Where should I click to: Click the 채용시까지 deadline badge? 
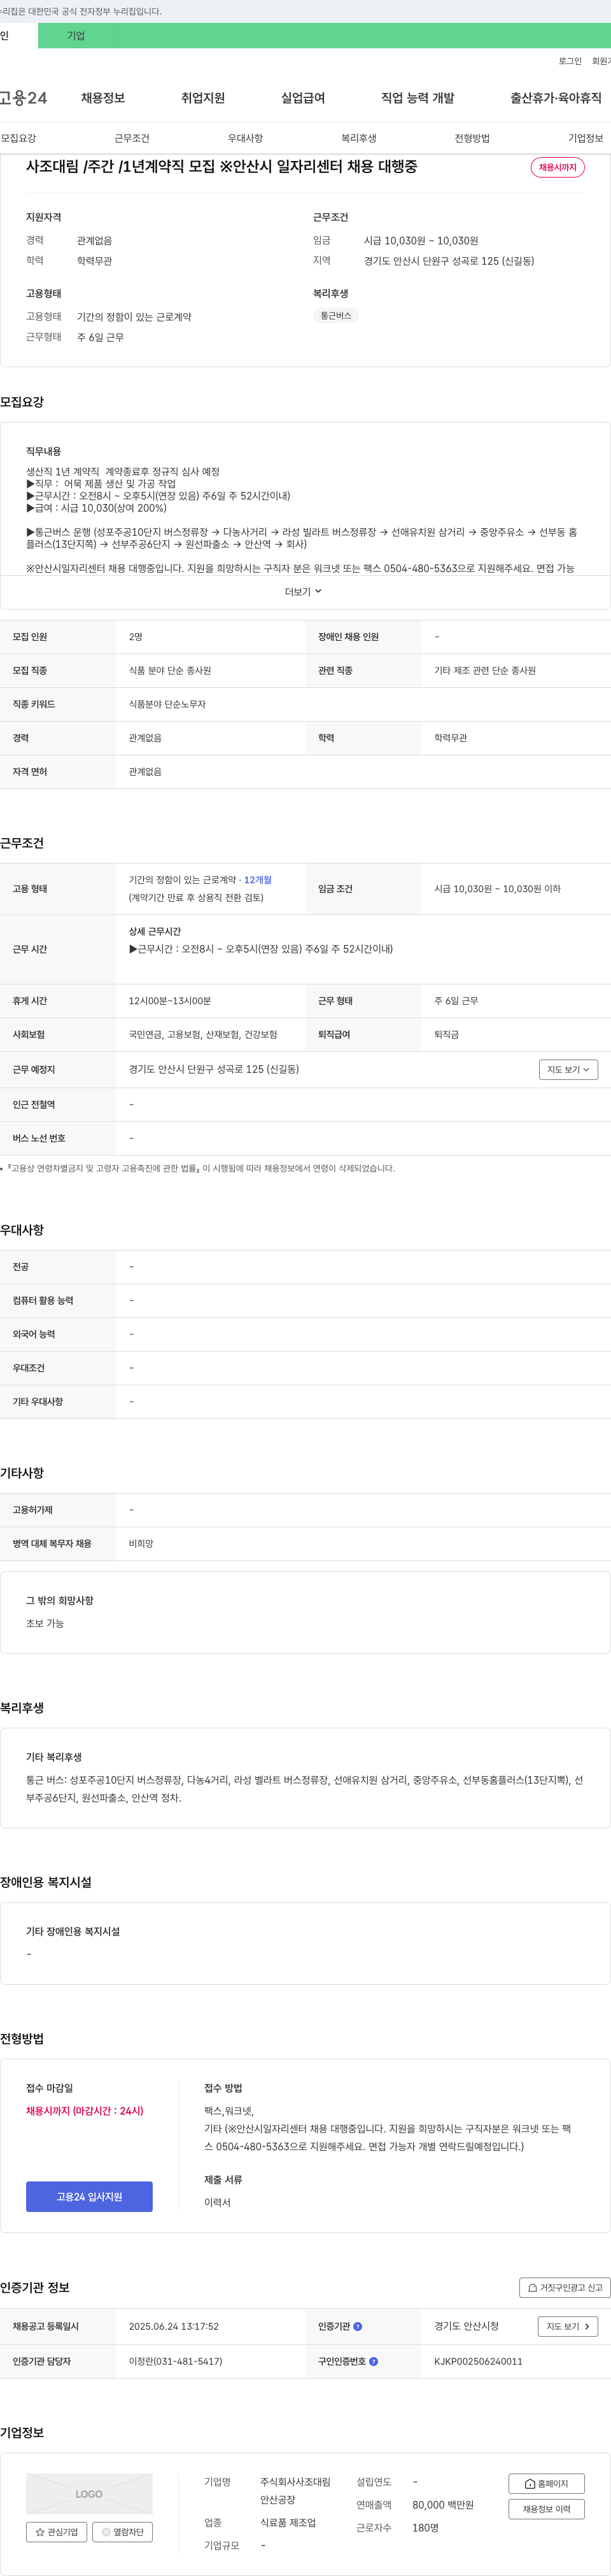pyautogui.click(x=557, y=167)
